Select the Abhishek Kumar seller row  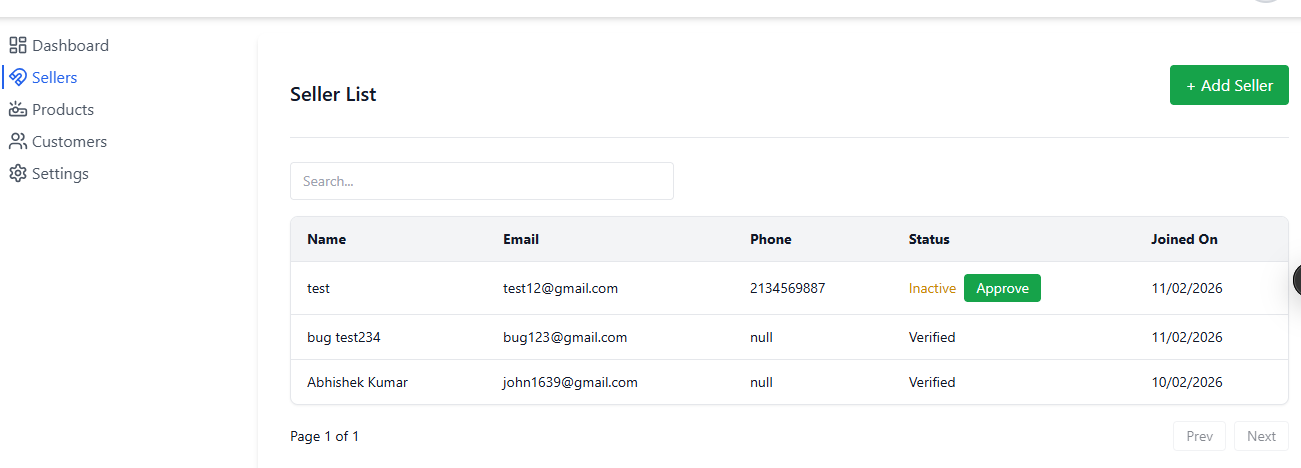[x=357, y=382]
